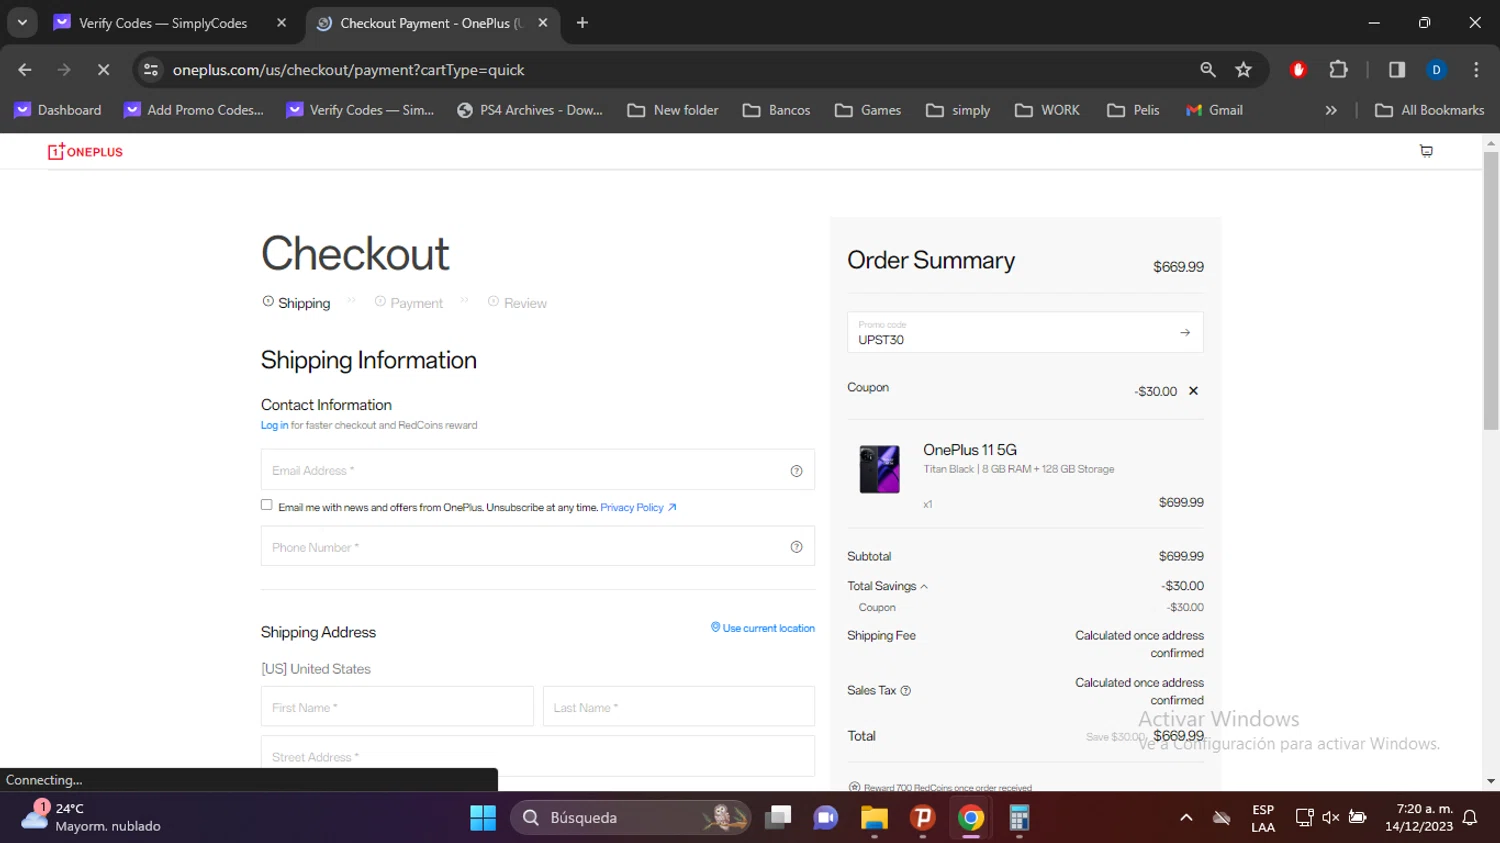Focus the Last Name field
Viewport: 1500px width, 843px height.
point(679,707)
